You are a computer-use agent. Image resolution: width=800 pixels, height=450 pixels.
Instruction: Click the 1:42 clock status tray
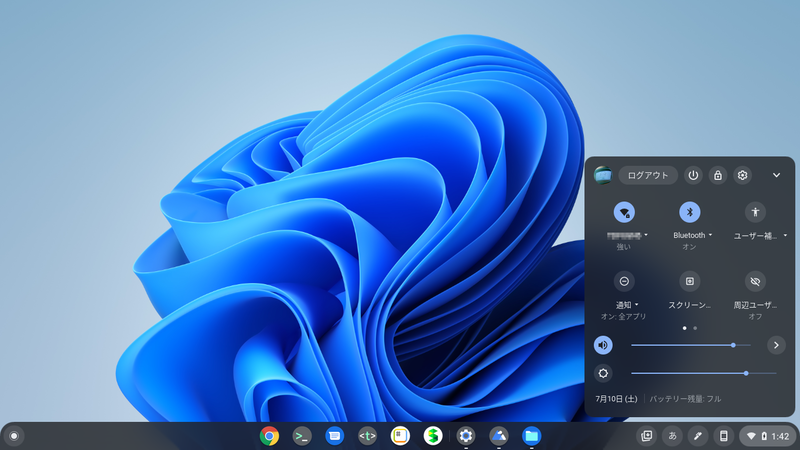tap(767, 436)
